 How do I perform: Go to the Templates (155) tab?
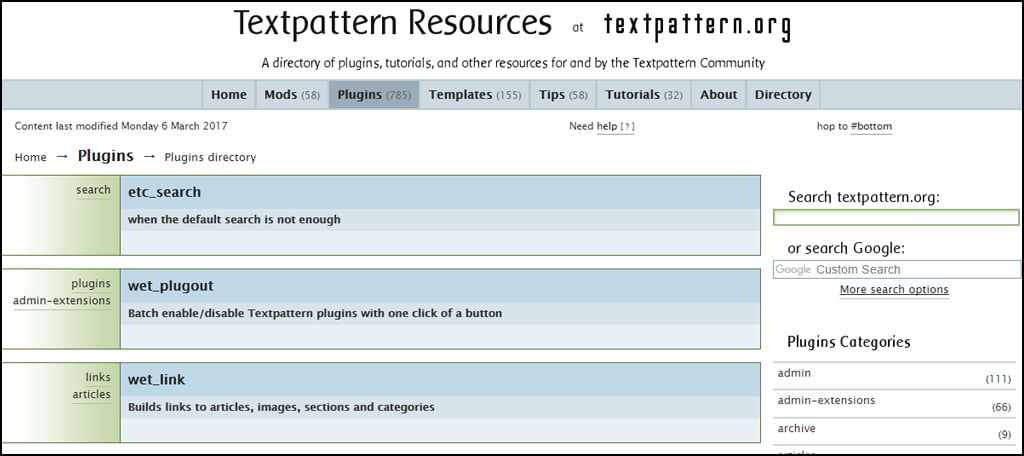475,95
